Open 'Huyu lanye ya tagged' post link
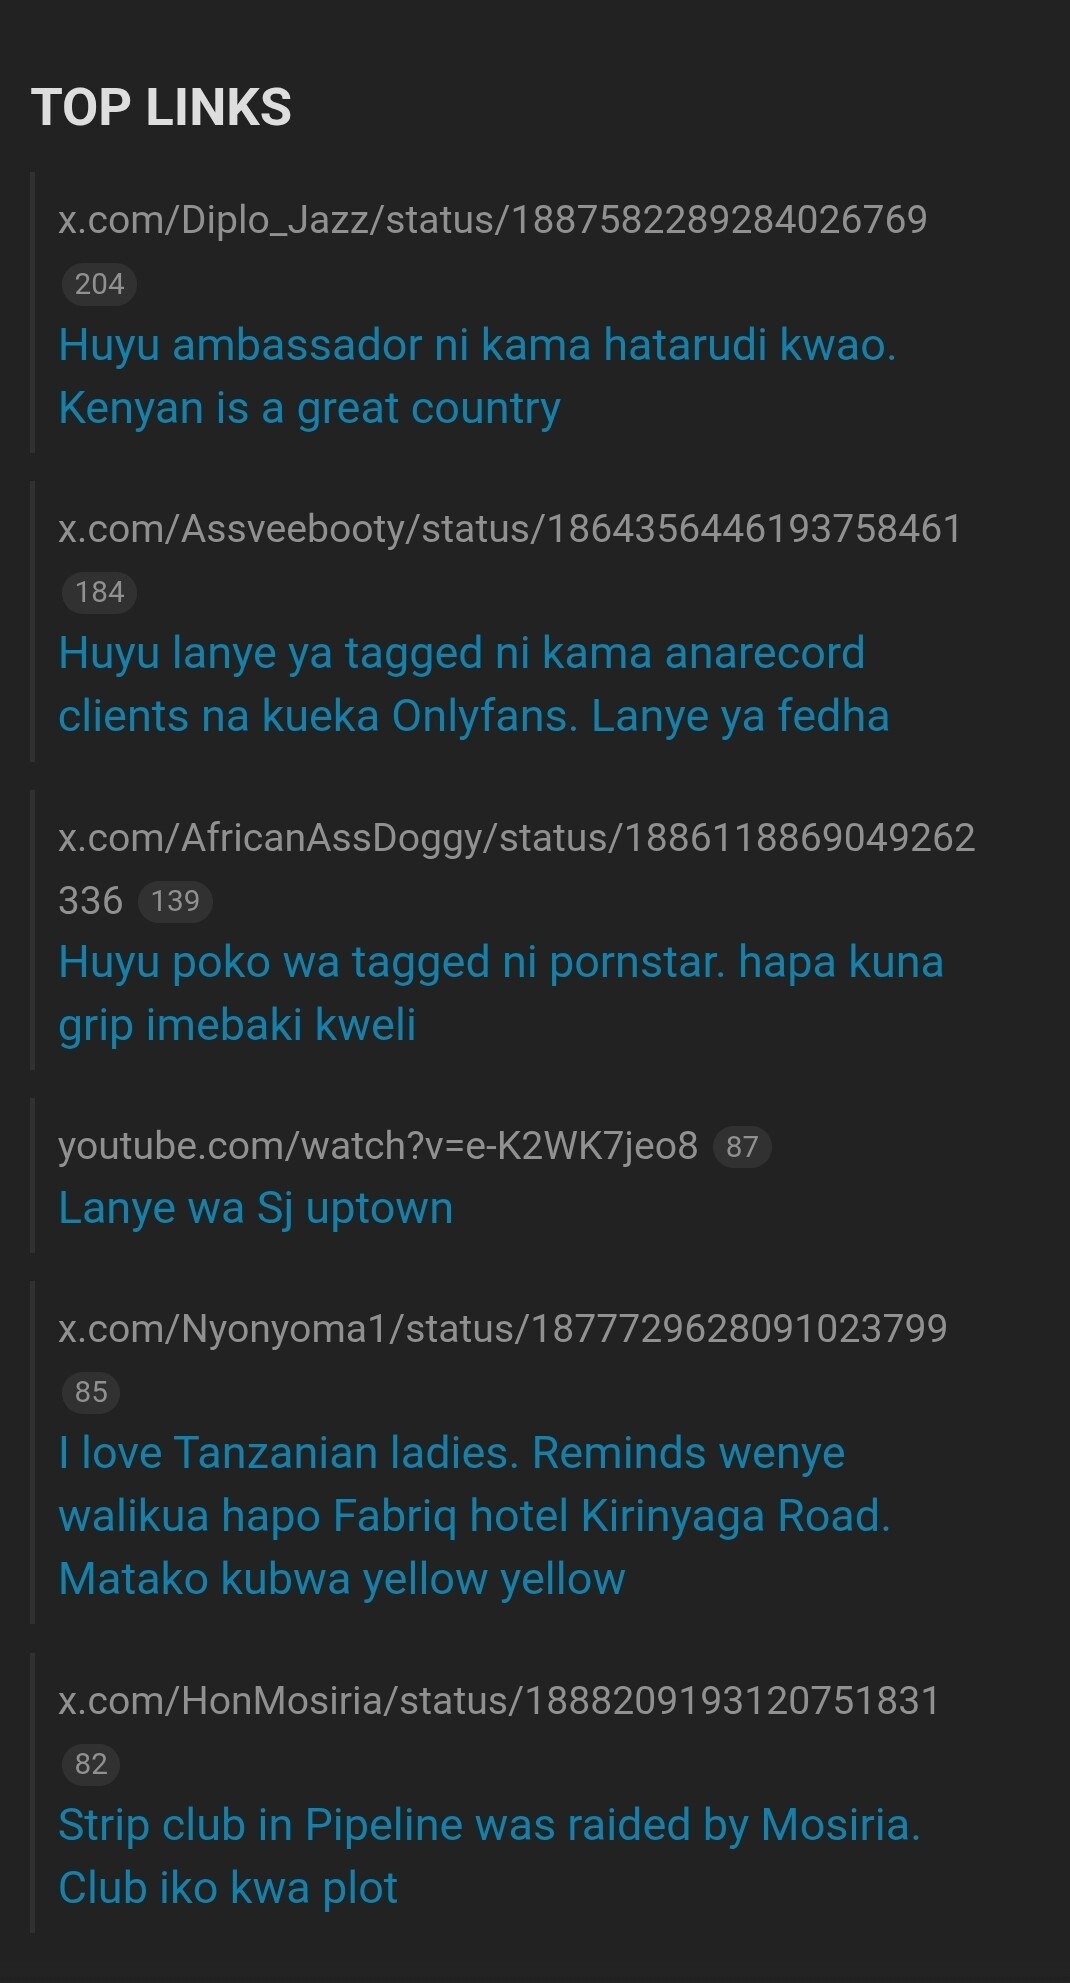Viewport: 1070px width, 1983px height. click(474, 684)
